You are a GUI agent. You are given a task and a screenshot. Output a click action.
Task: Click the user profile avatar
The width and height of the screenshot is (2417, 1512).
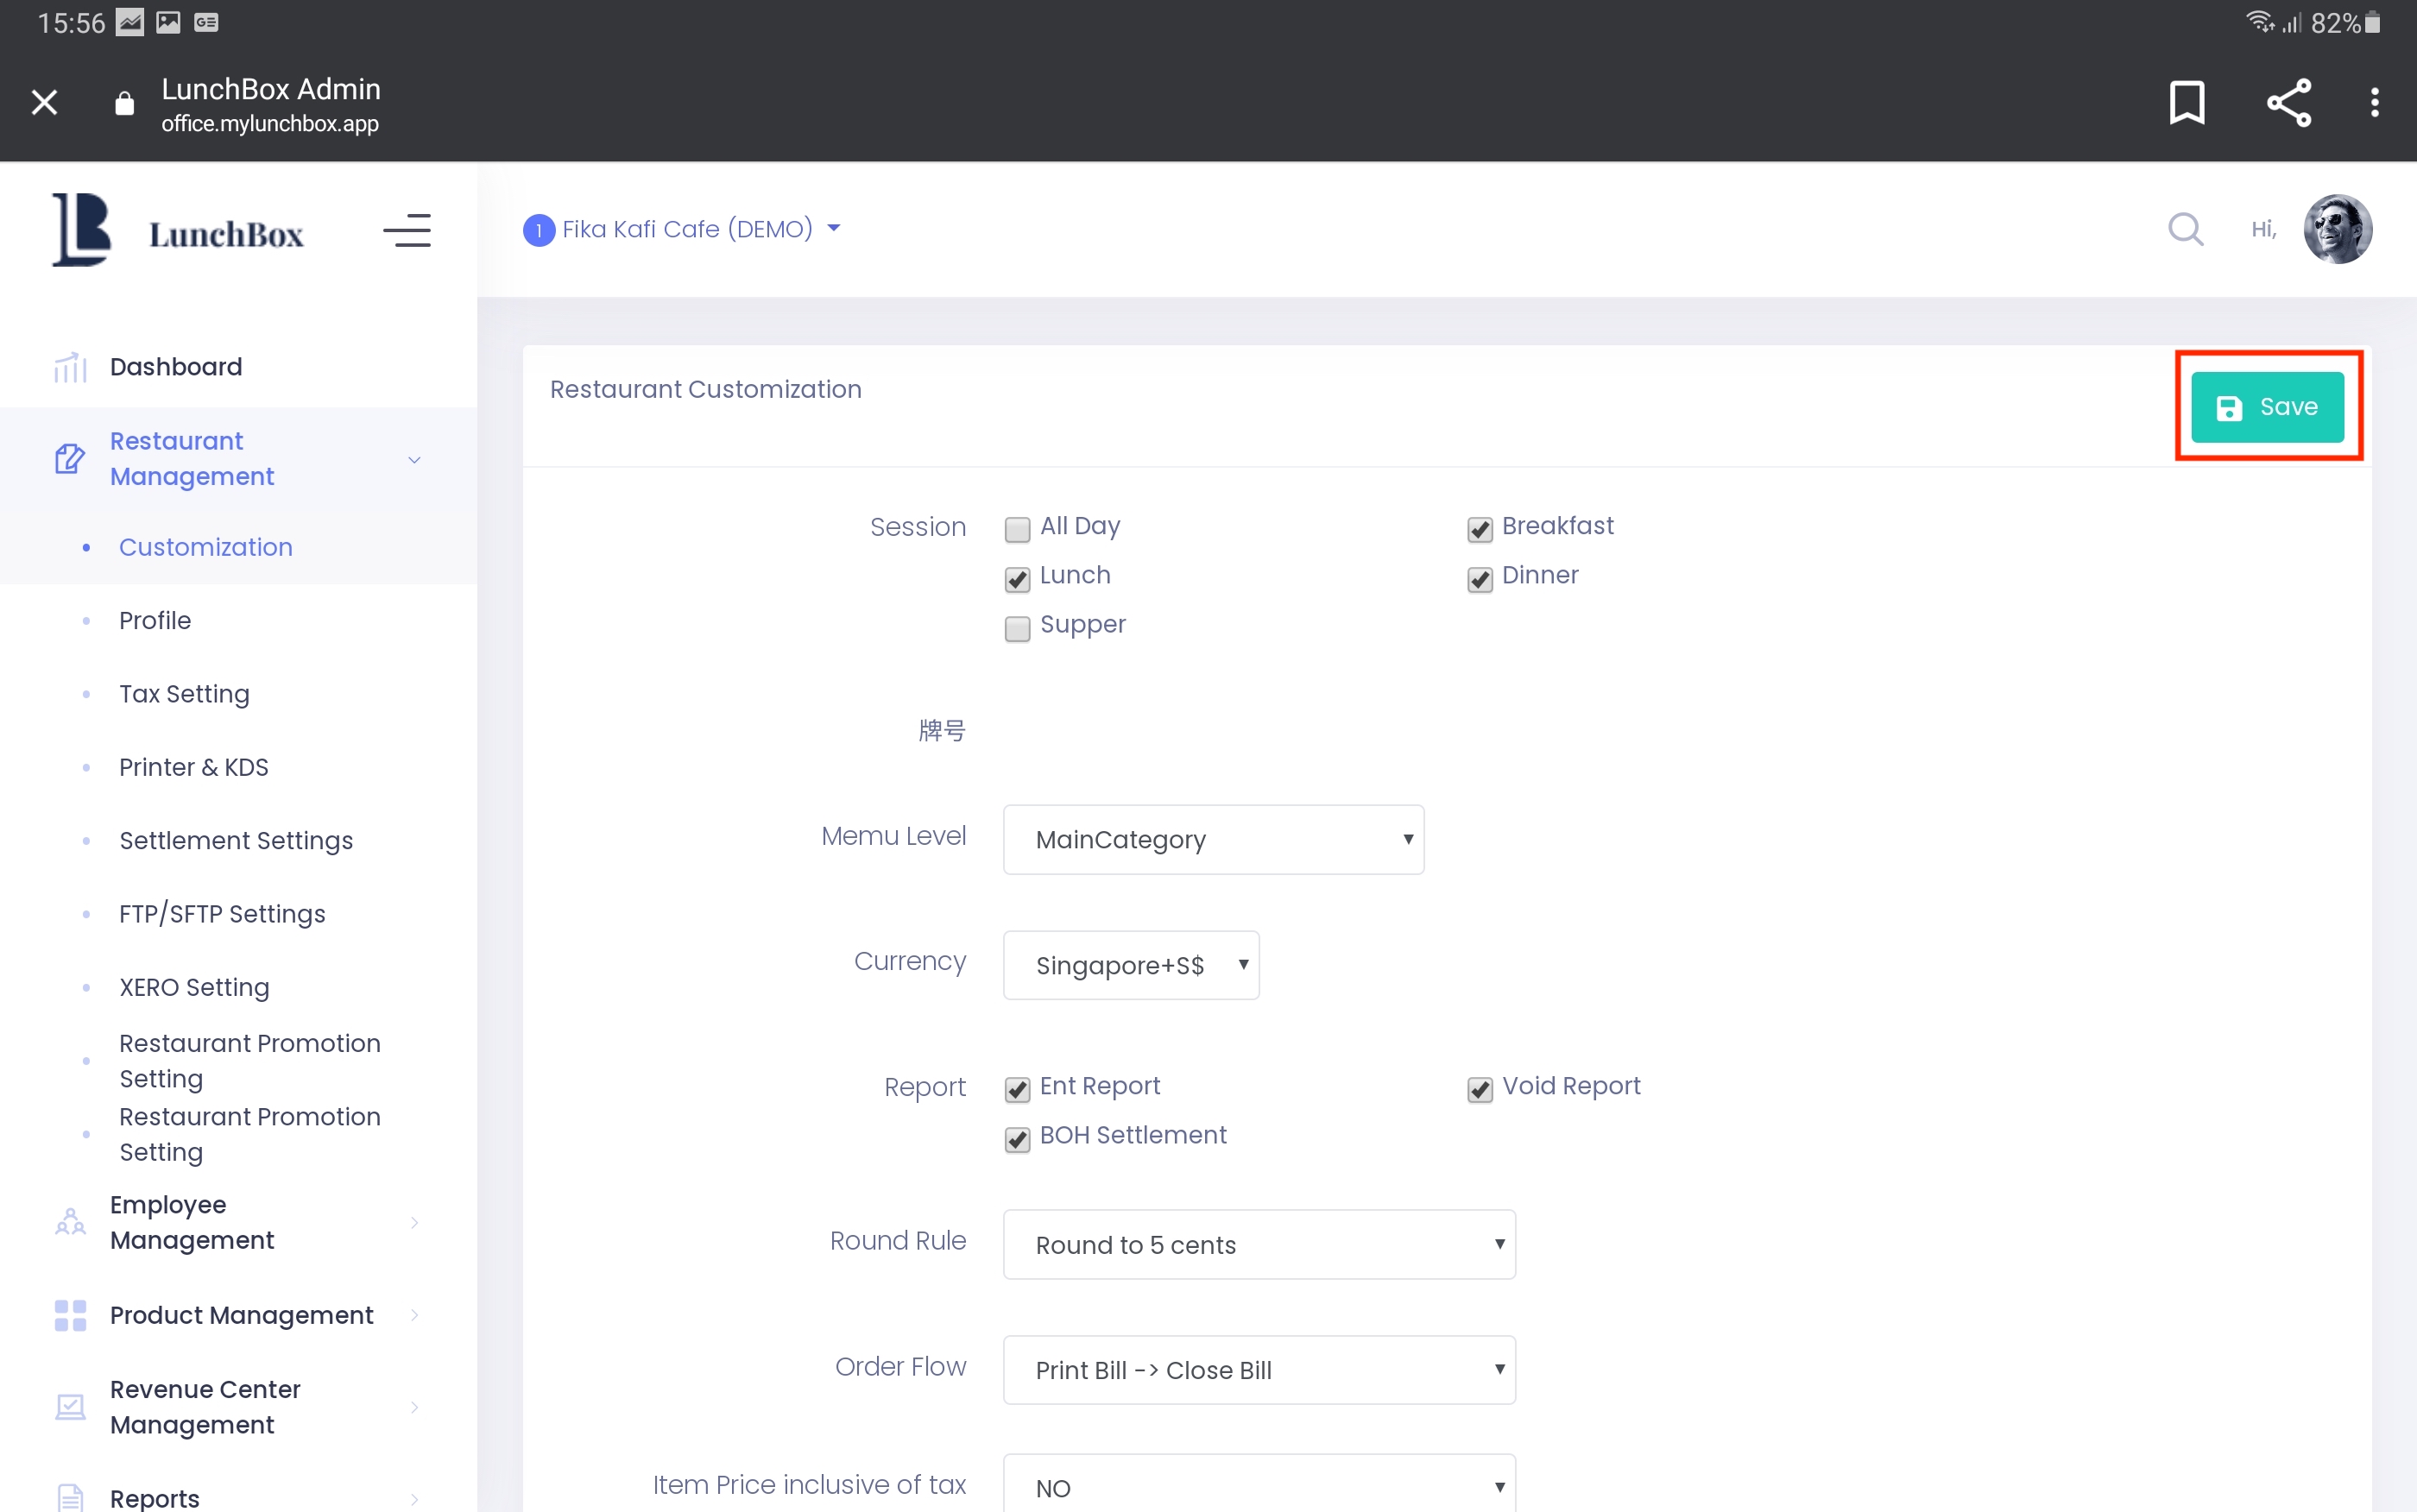(x=2337, y=229)
